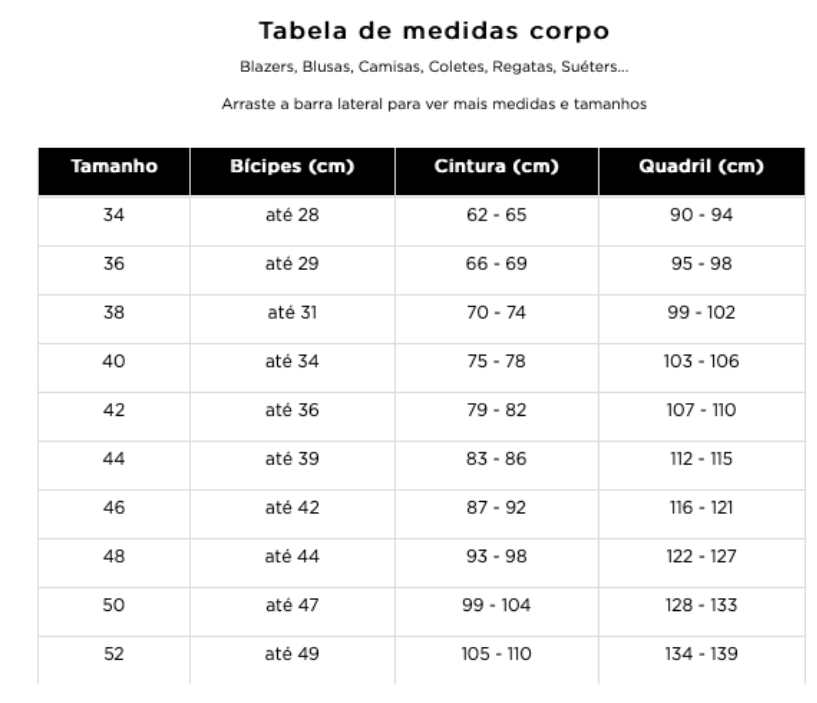Click the Tabela de medidas corpo title
Screen dimensions: 817x703
click(x=434, y=31)
